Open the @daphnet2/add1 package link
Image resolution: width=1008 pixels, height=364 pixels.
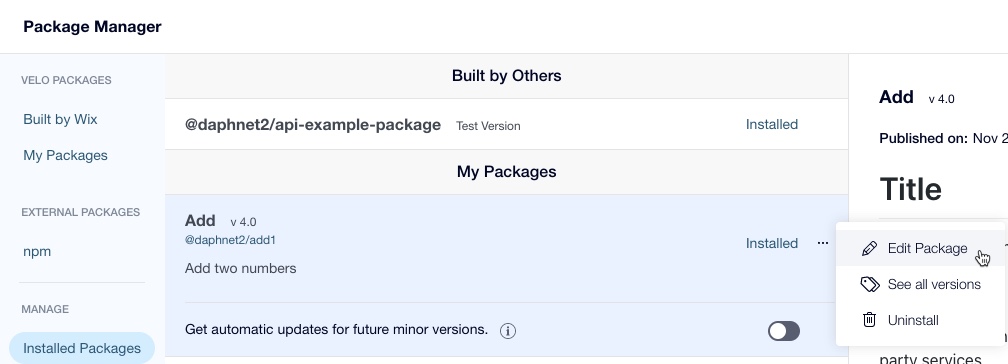[230, 240]
